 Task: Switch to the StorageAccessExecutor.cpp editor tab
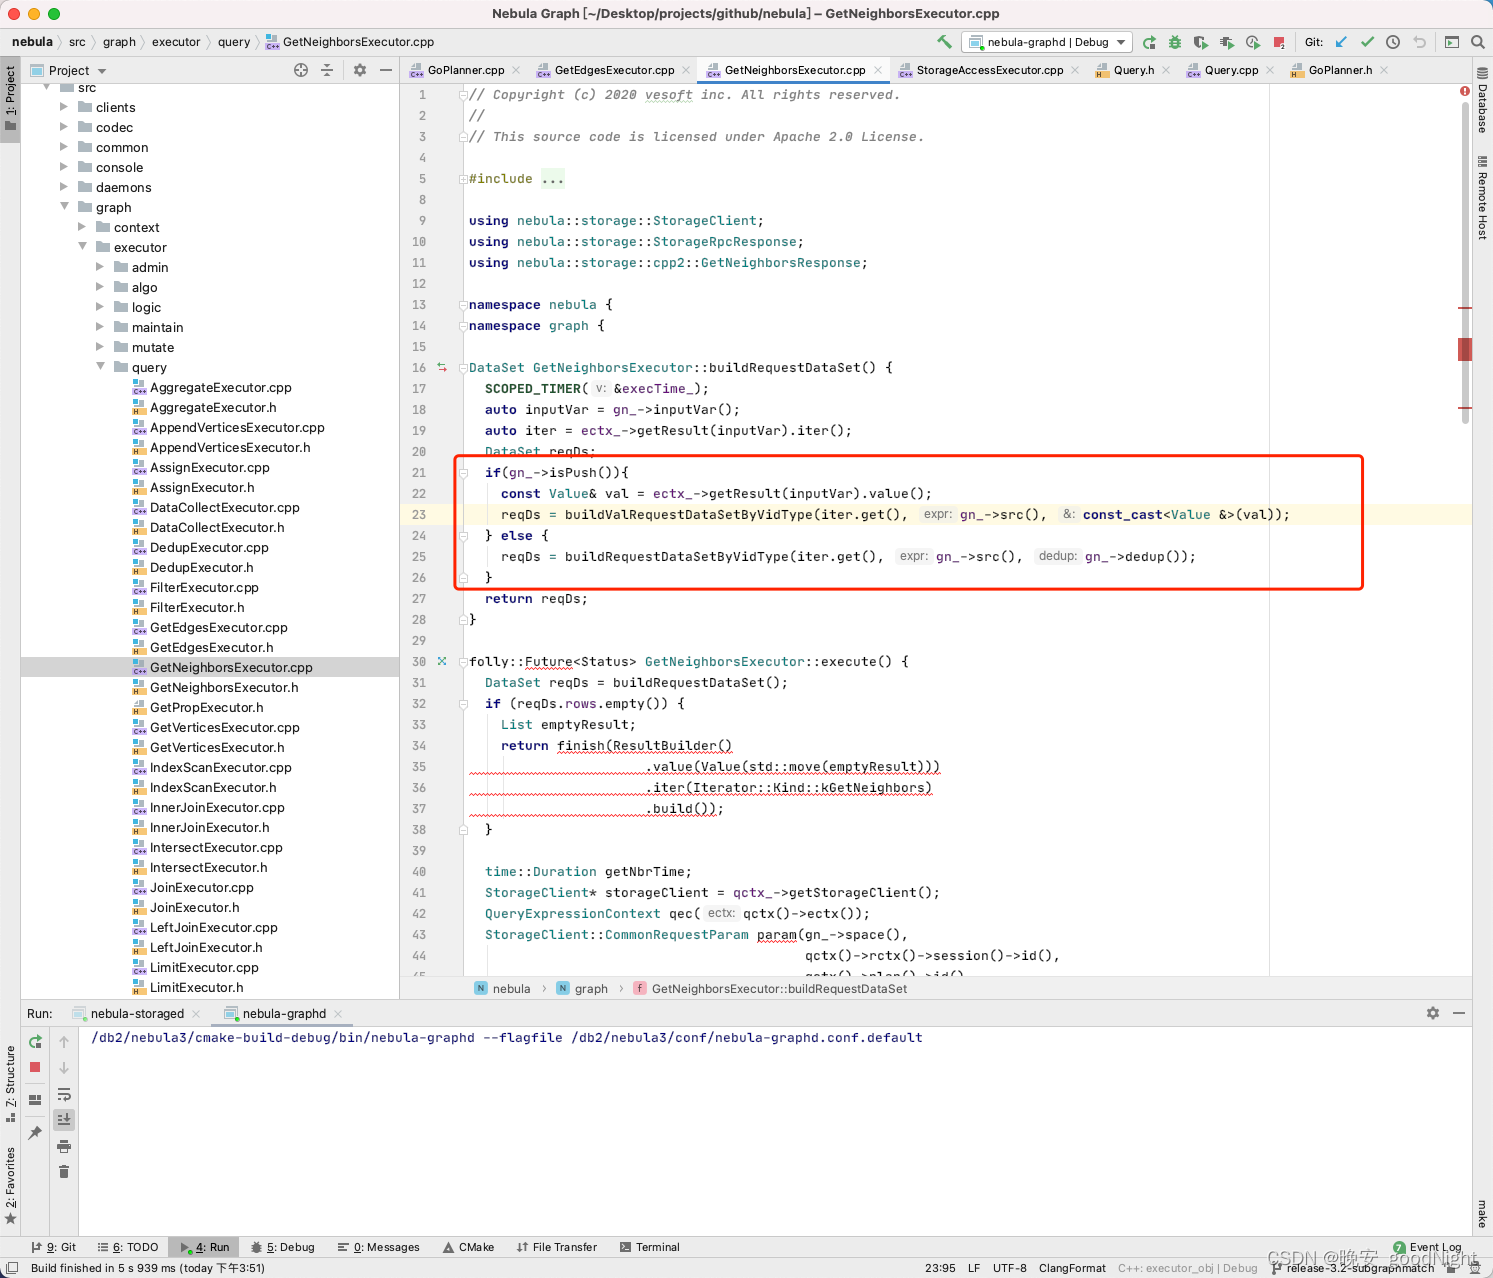coord(989,70)
